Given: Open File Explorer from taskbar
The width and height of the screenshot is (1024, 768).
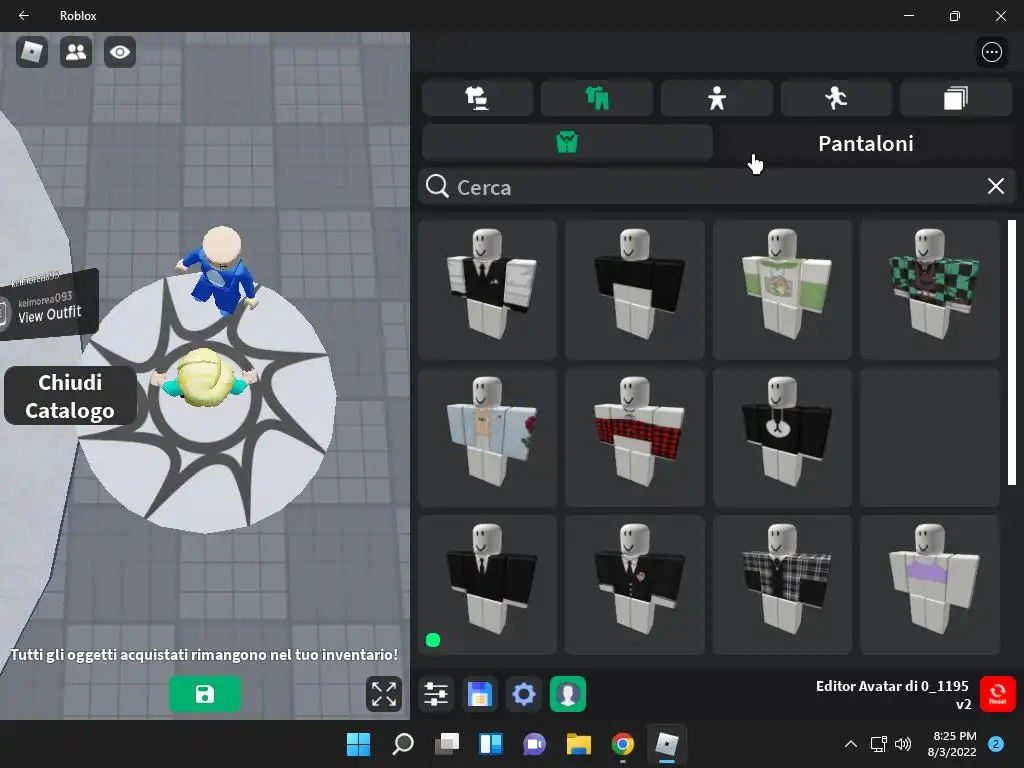Looking at the screenshot, I should tap(579, 744).
